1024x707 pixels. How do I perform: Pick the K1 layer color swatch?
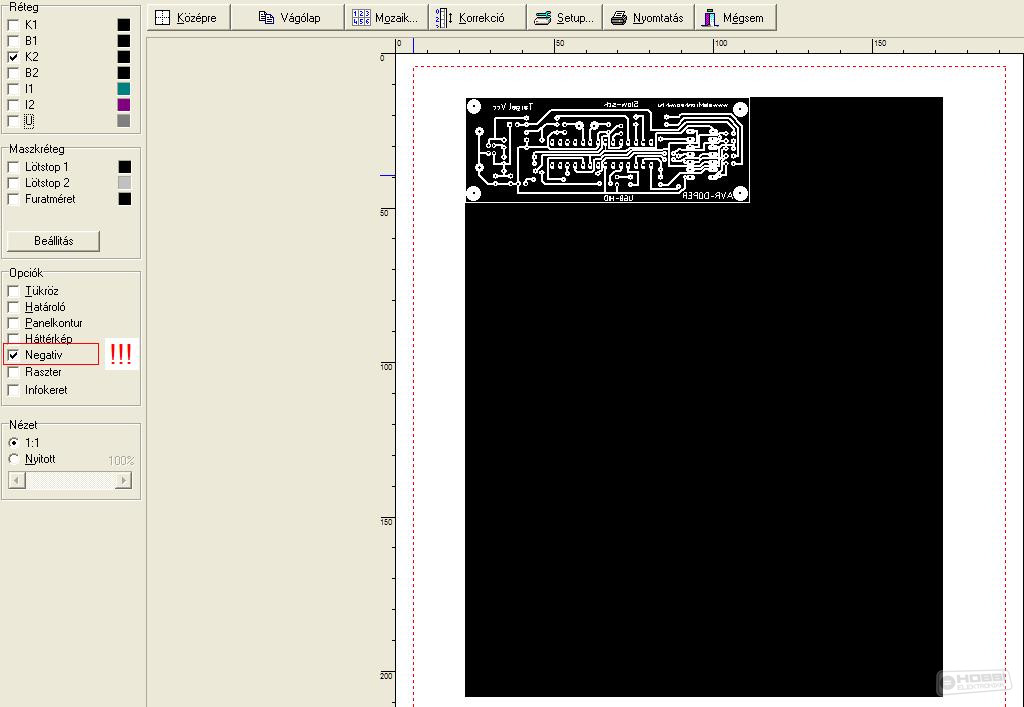(x=123, y=25)
